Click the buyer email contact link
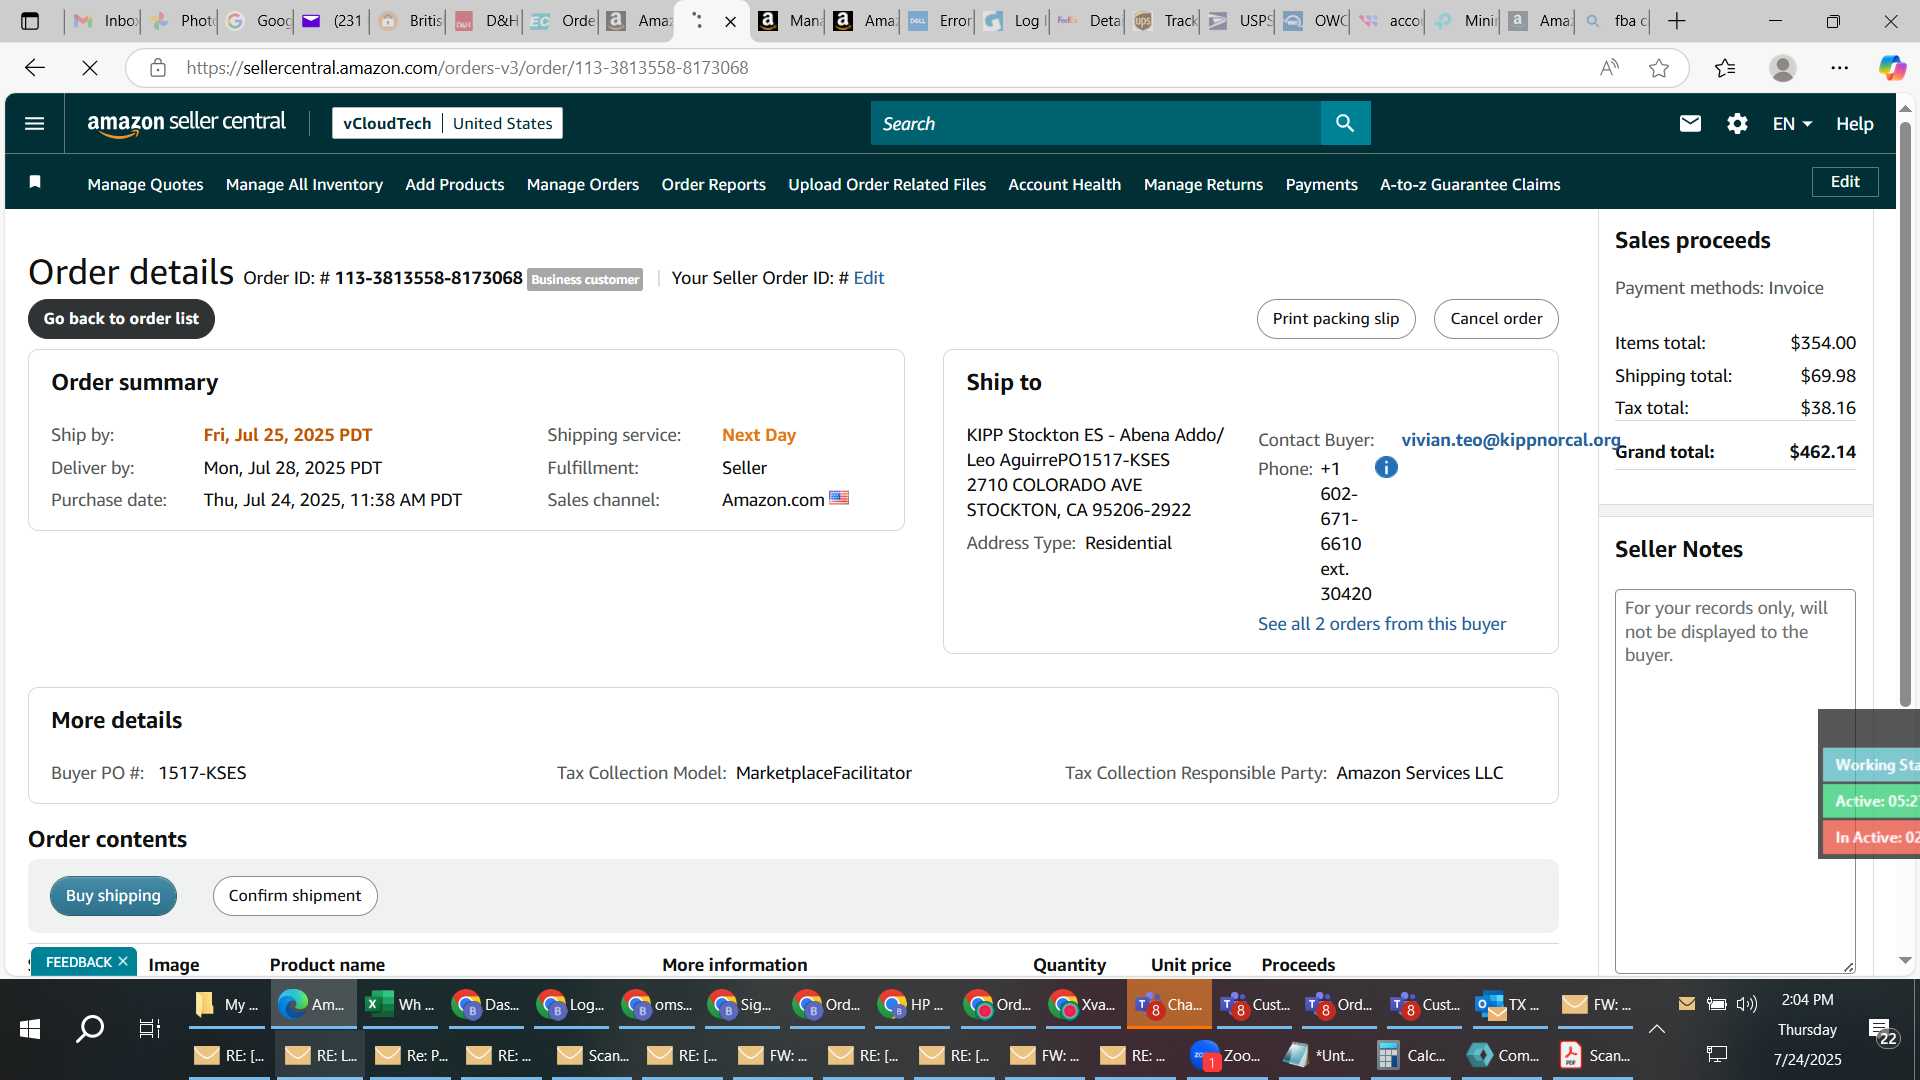 [1510, 440]
